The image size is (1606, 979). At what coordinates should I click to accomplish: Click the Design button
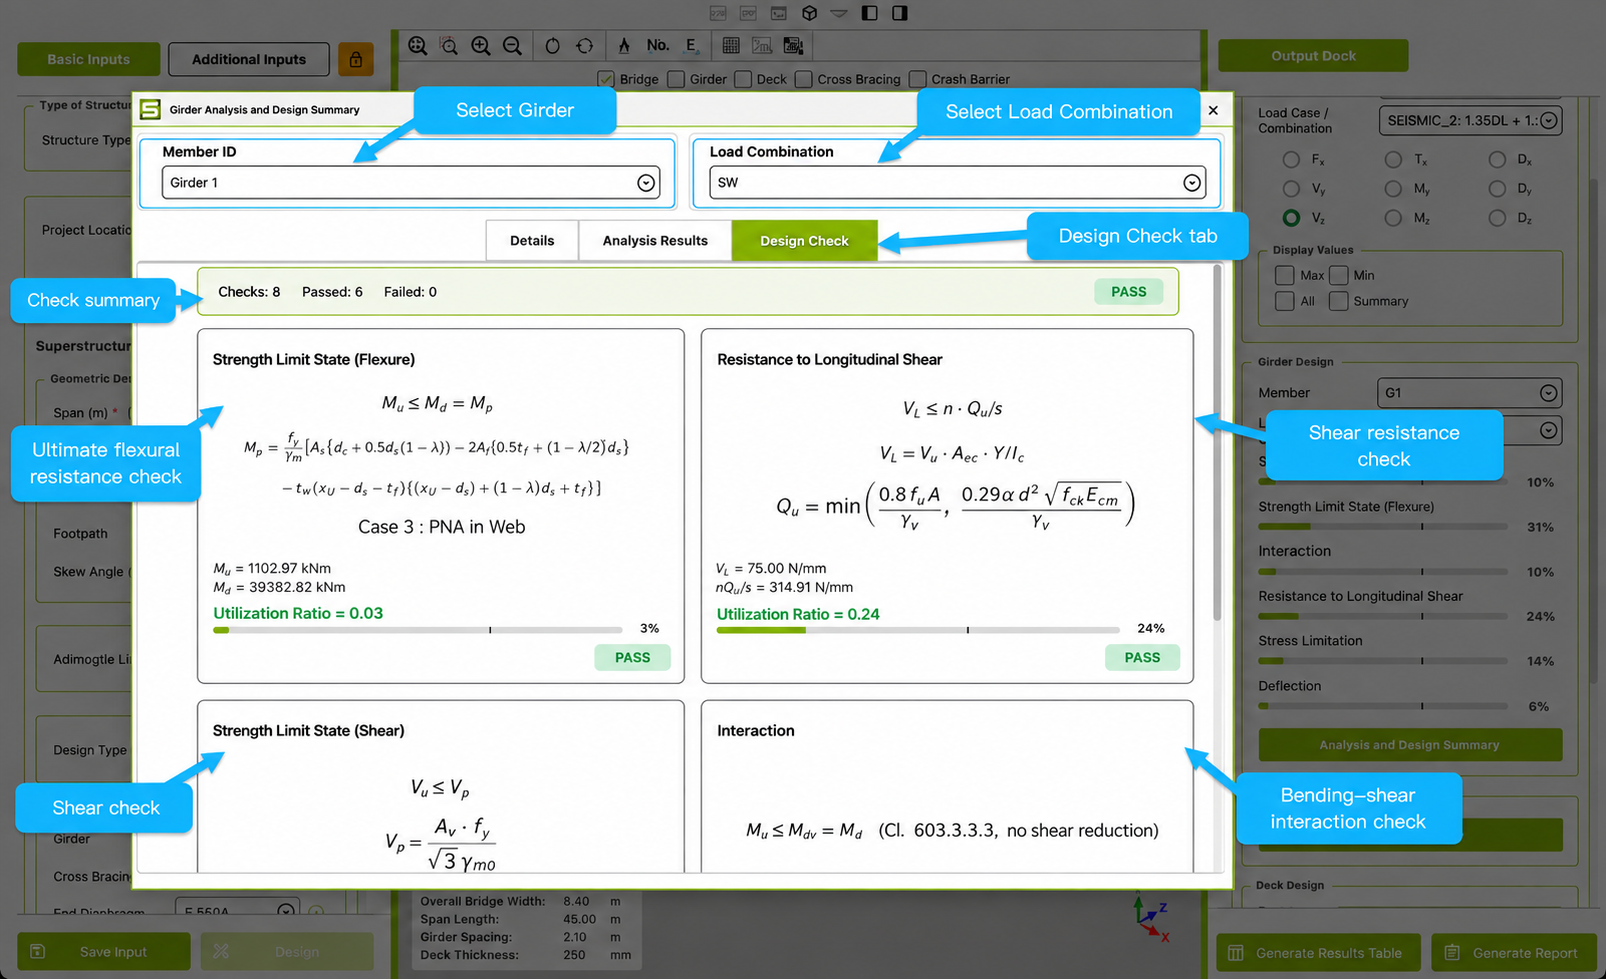(287, 952)
